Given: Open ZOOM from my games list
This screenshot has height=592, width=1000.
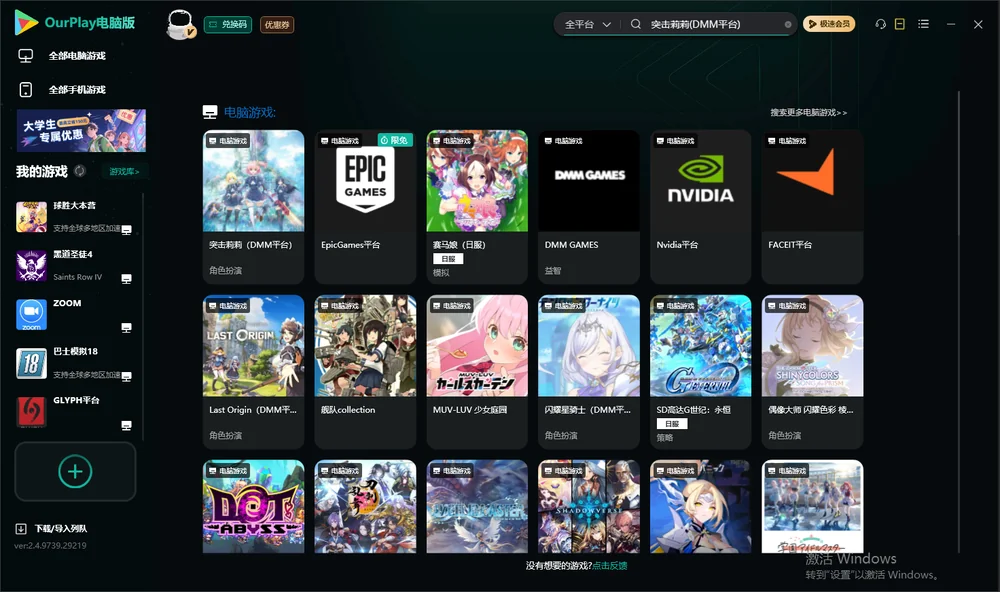Looking at the screenshot, I should tap(74, 314).
